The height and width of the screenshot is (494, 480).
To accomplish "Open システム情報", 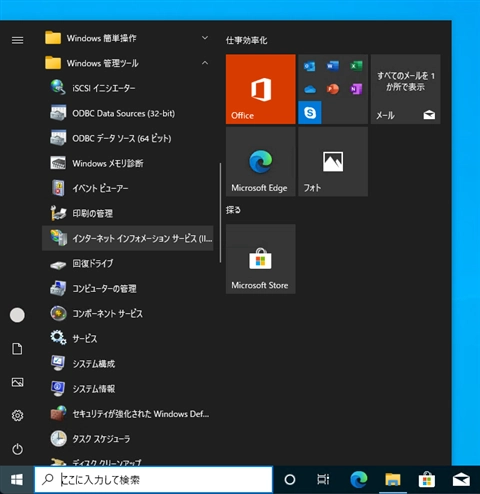I will (128, 389).
